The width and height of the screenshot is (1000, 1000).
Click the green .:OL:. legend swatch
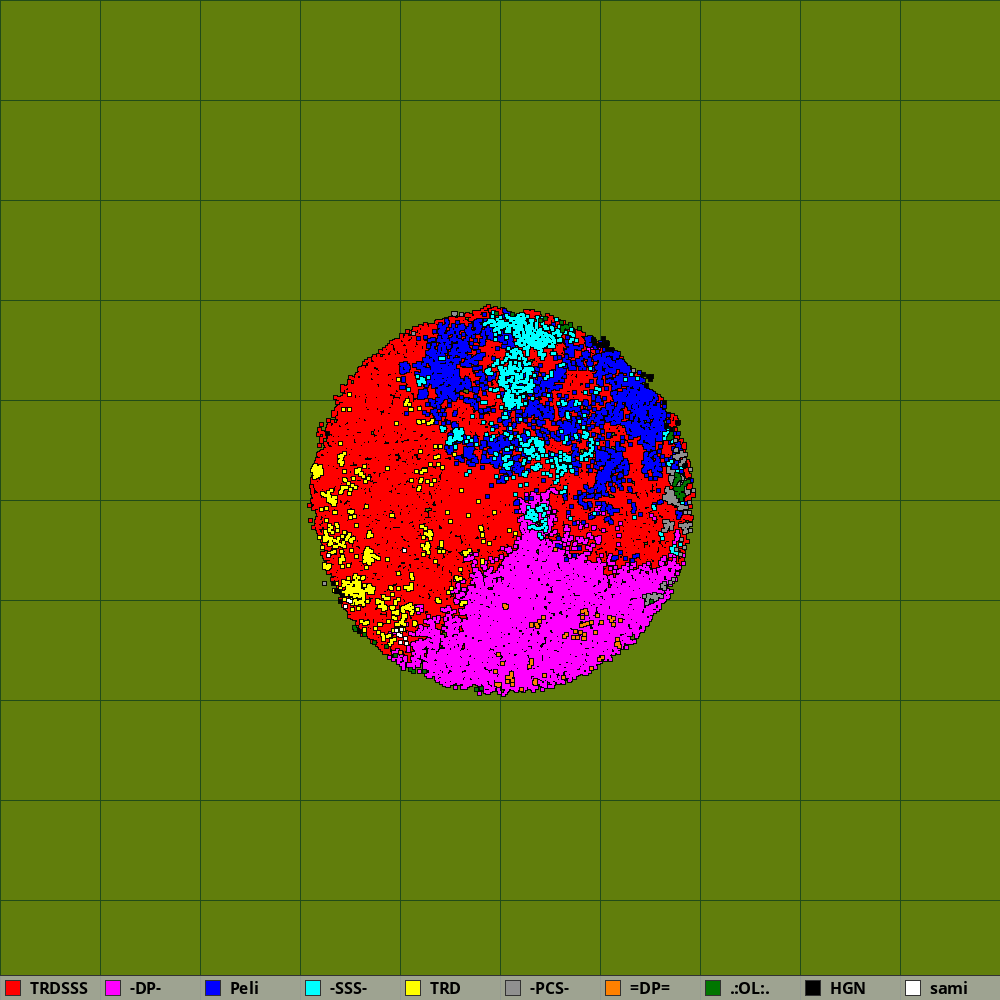713,988
